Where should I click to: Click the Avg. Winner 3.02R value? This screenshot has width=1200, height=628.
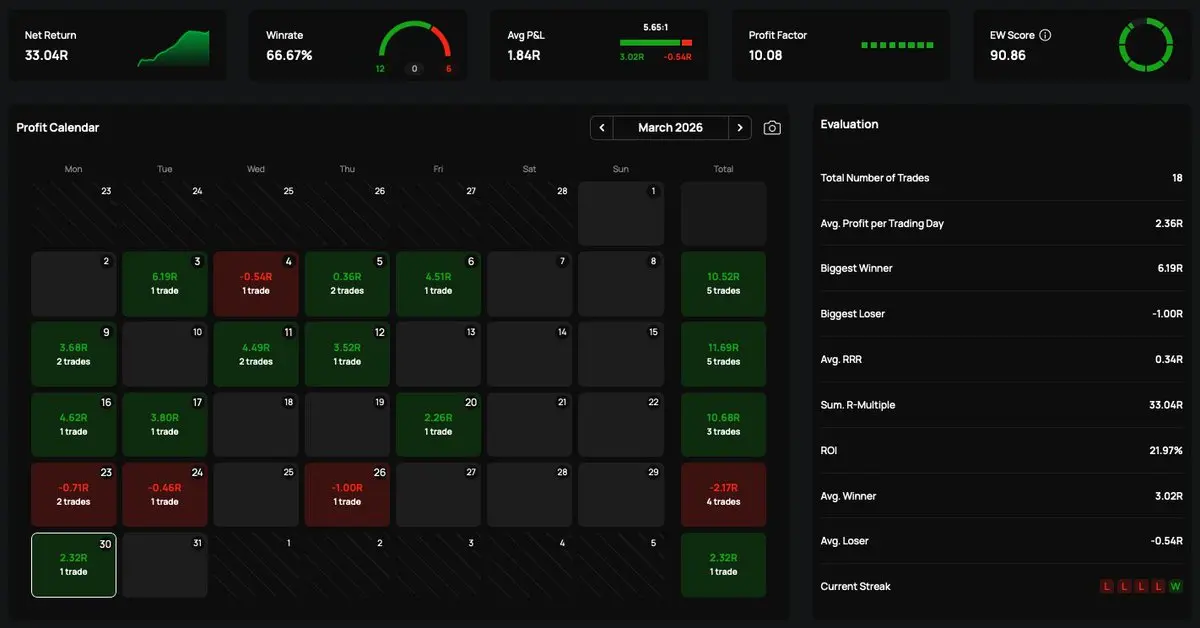pyautogui.click(x=1168, y=495)
